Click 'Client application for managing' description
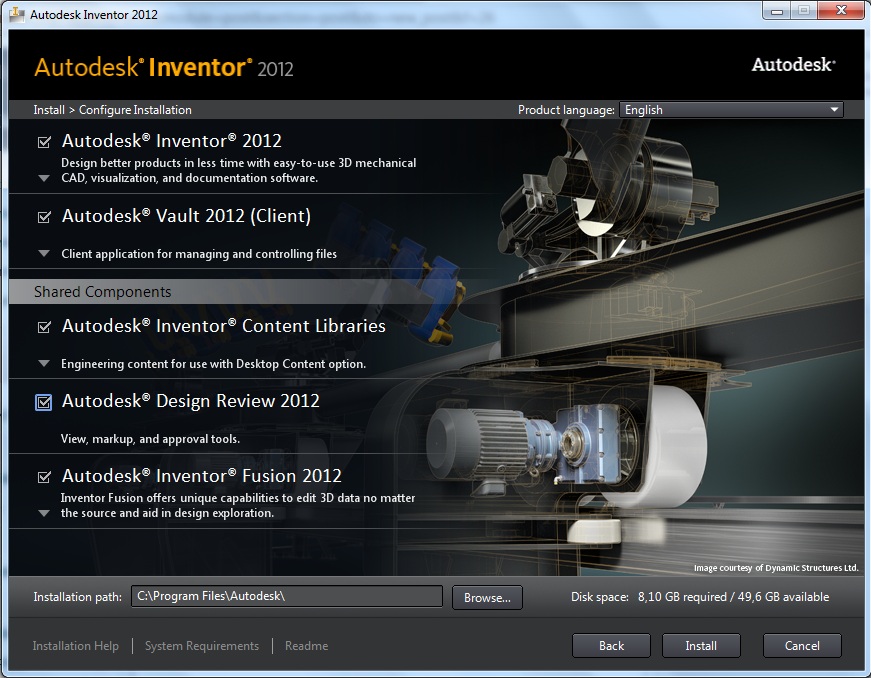871x678 pixels. coord(199,254)
